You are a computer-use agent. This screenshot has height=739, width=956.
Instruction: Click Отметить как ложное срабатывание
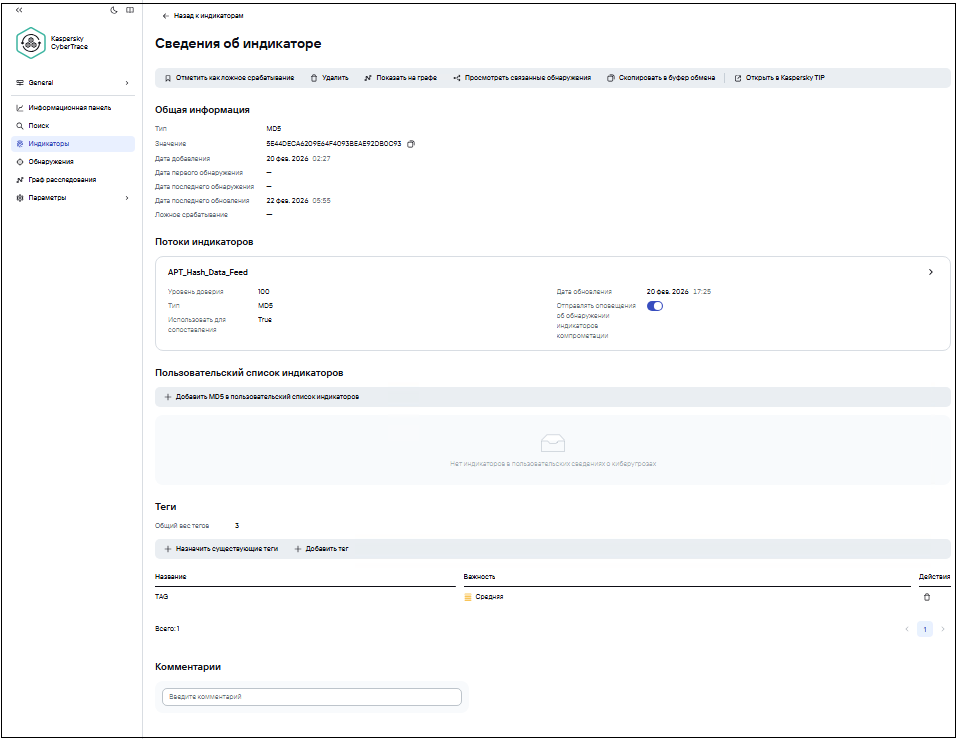pyautogui.click(x=229, y=78)
